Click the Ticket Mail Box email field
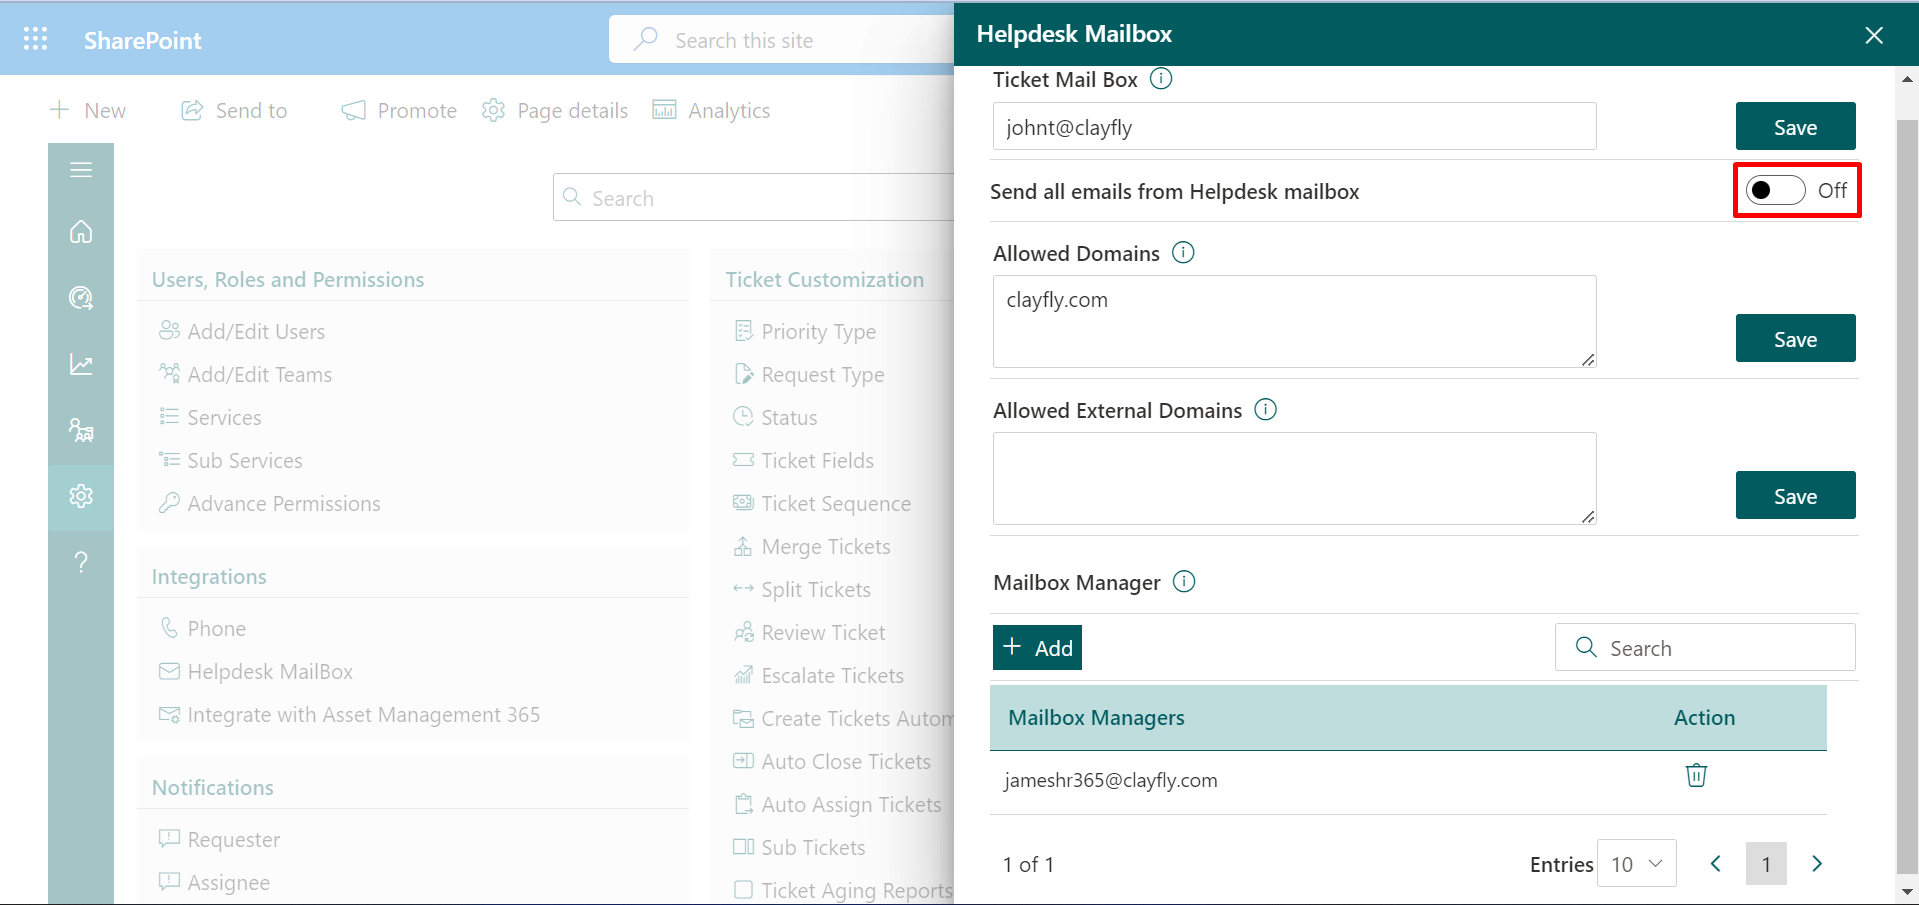Screen dimensions: 1919x905 [x=1294, y=127]
